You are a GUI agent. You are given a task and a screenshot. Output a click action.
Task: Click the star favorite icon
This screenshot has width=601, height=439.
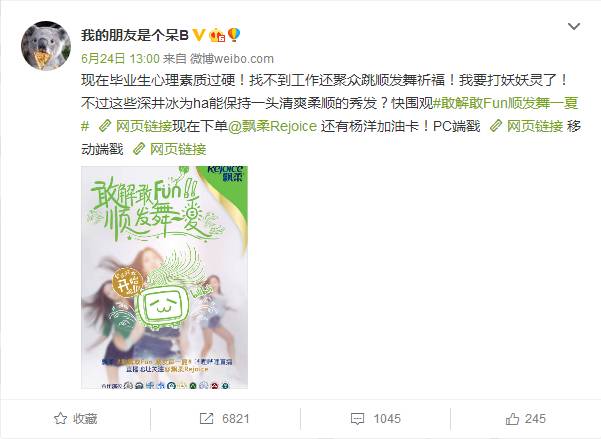click(61, 419)
